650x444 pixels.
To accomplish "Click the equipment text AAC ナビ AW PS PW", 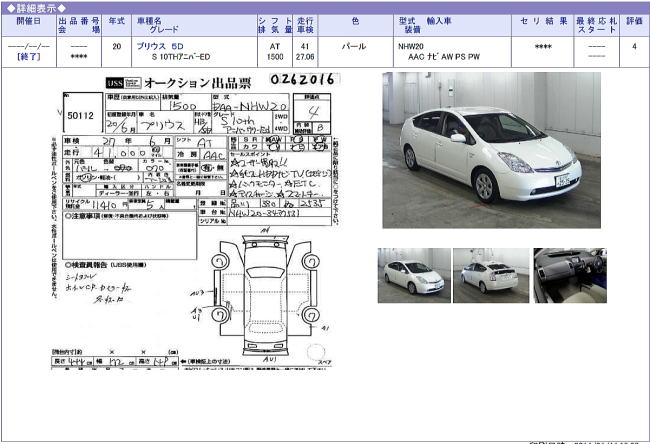I will pyautogui.click(x=444, y=57).
